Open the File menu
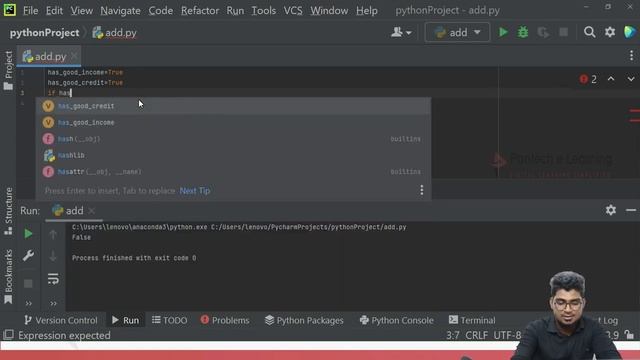This screenshot has height=360, width=640. tap(31, 10)
